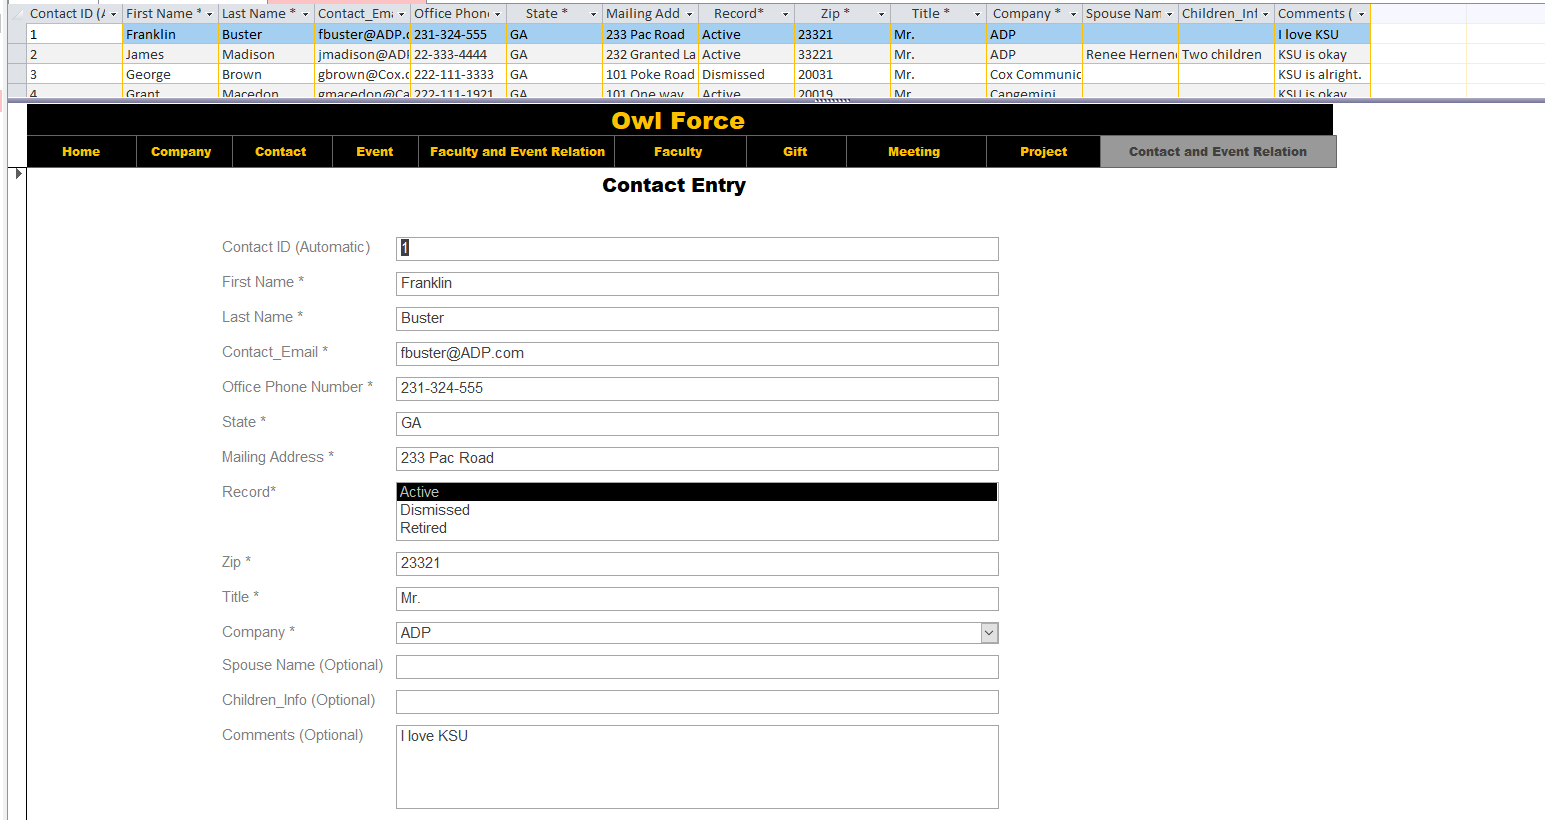1545x820 pixels.
Task: Open Comments column filter dropdown
Action: [1361, 14]
